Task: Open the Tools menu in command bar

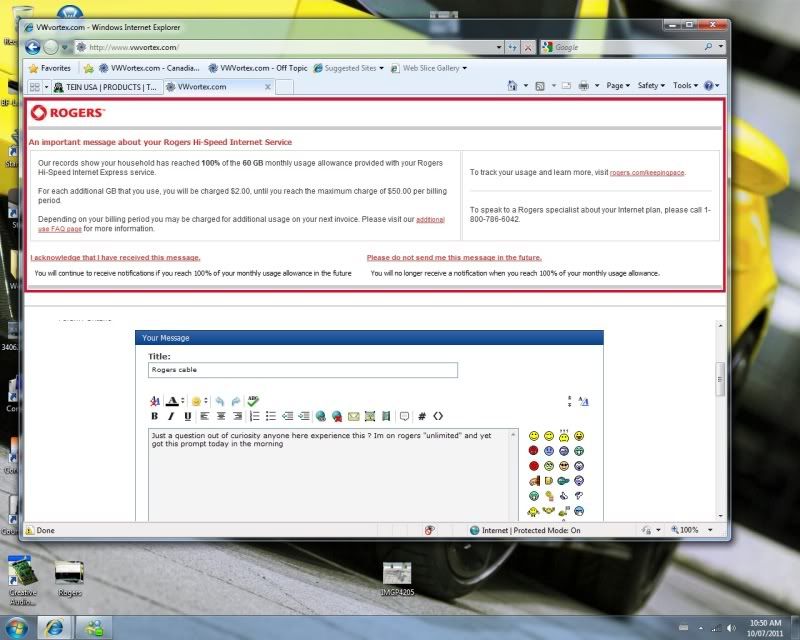Action: click(685, 86)
